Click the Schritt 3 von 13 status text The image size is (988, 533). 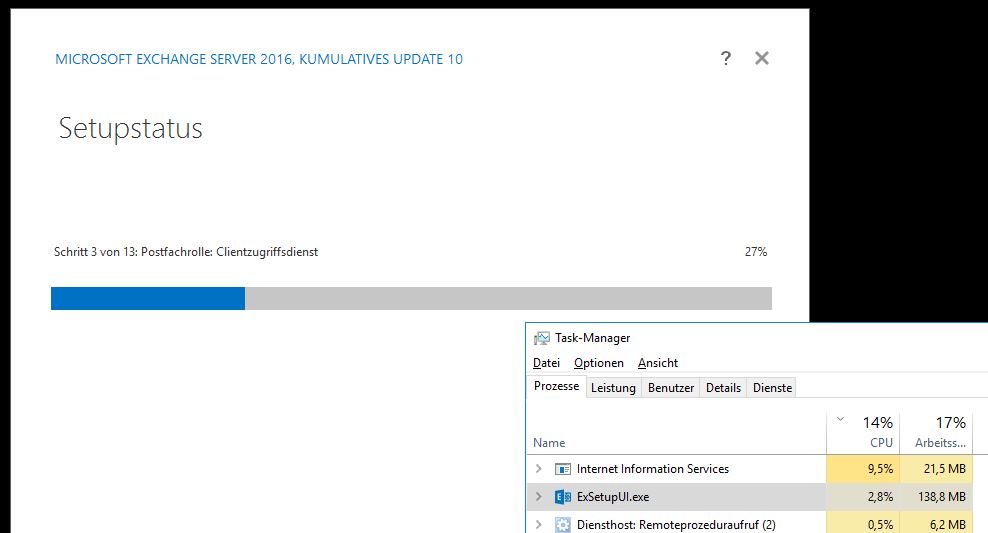(x=186, y=252)
